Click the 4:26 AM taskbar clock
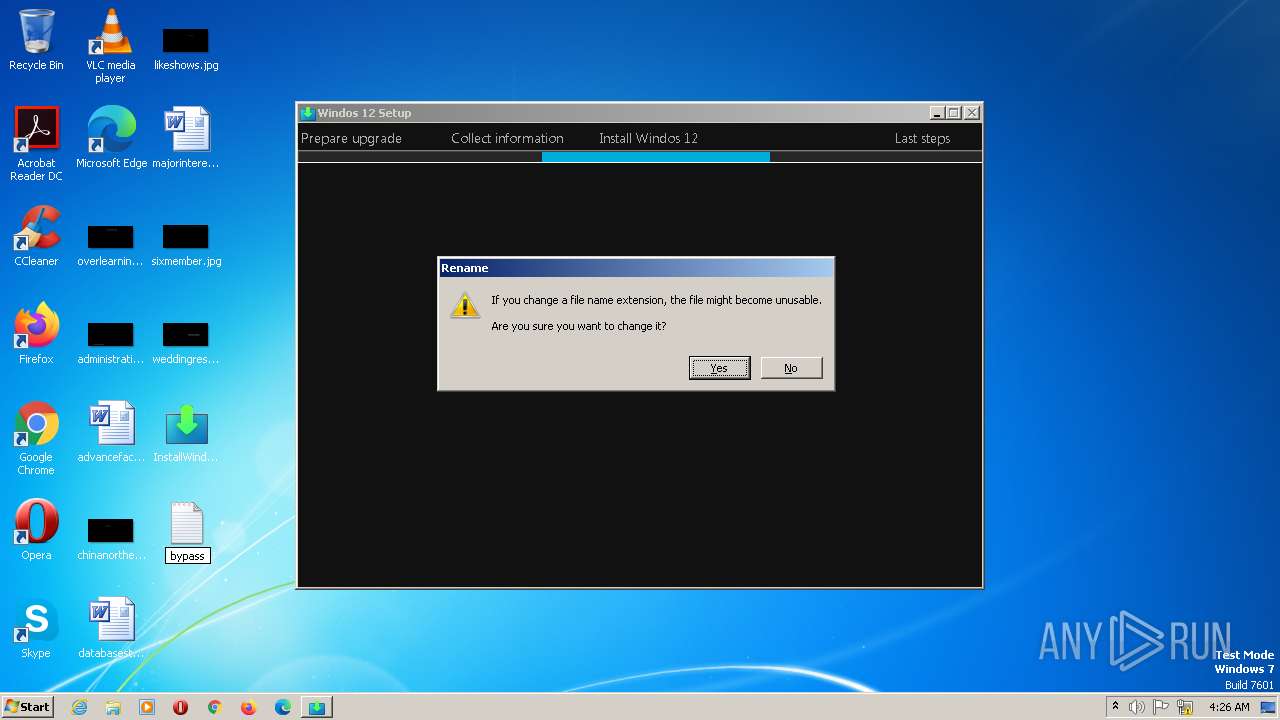1280x720 pixels. coord(1229,707)
